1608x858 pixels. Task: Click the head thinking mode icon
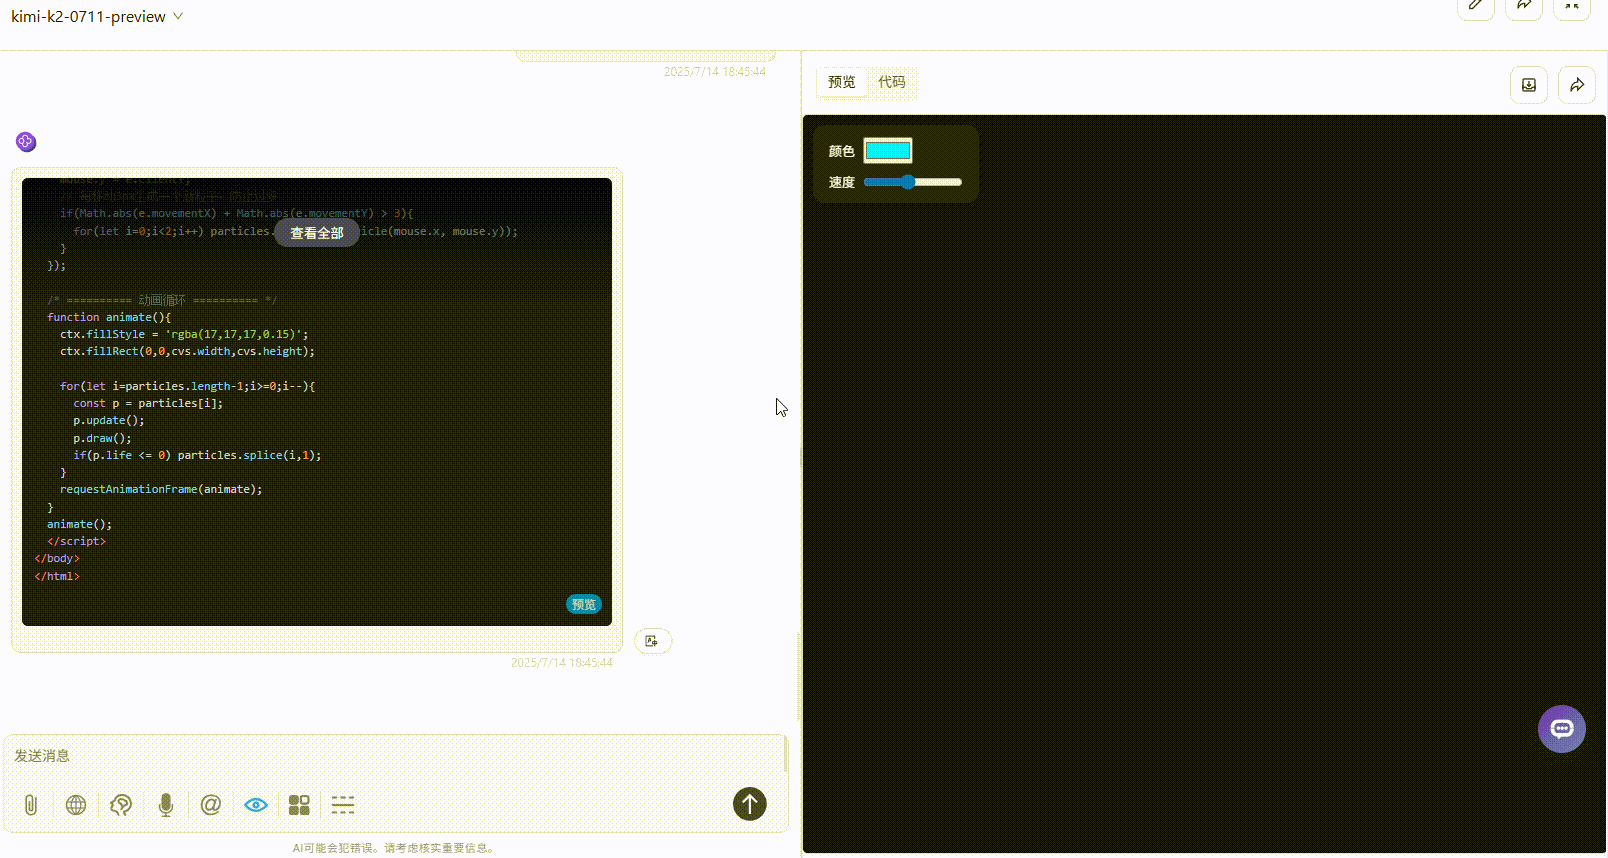coord(121,805)
